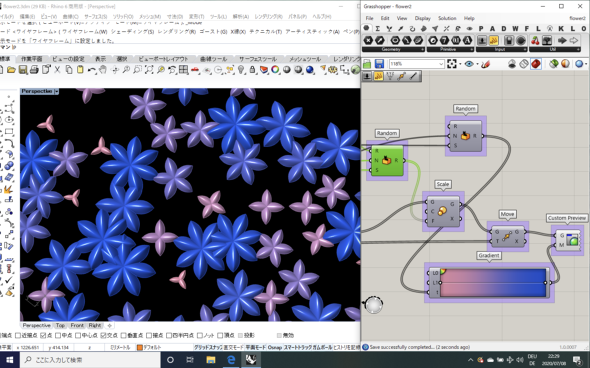Screen dimensions: 590x368
Task: Click the Scale component icon
Action: coord(442,211)
